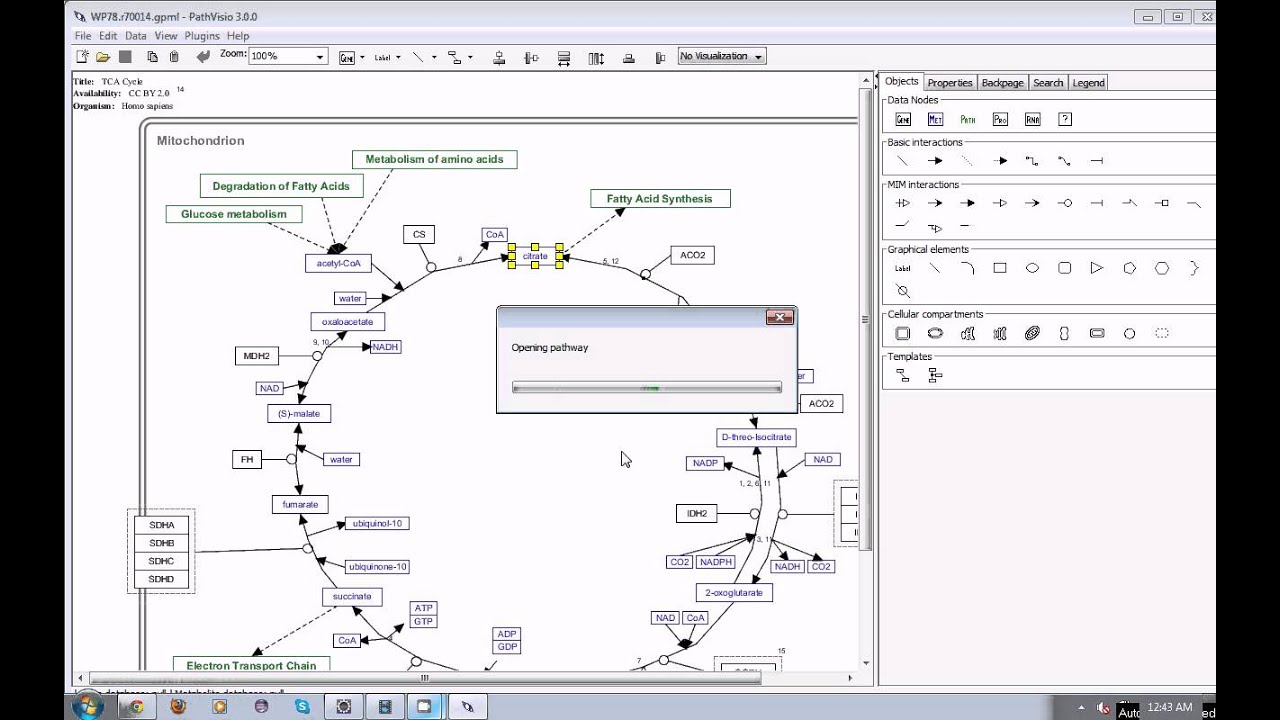The image size is (1280, 720).
Task: Switch to the Objects tab
Action: coord(902,82)
